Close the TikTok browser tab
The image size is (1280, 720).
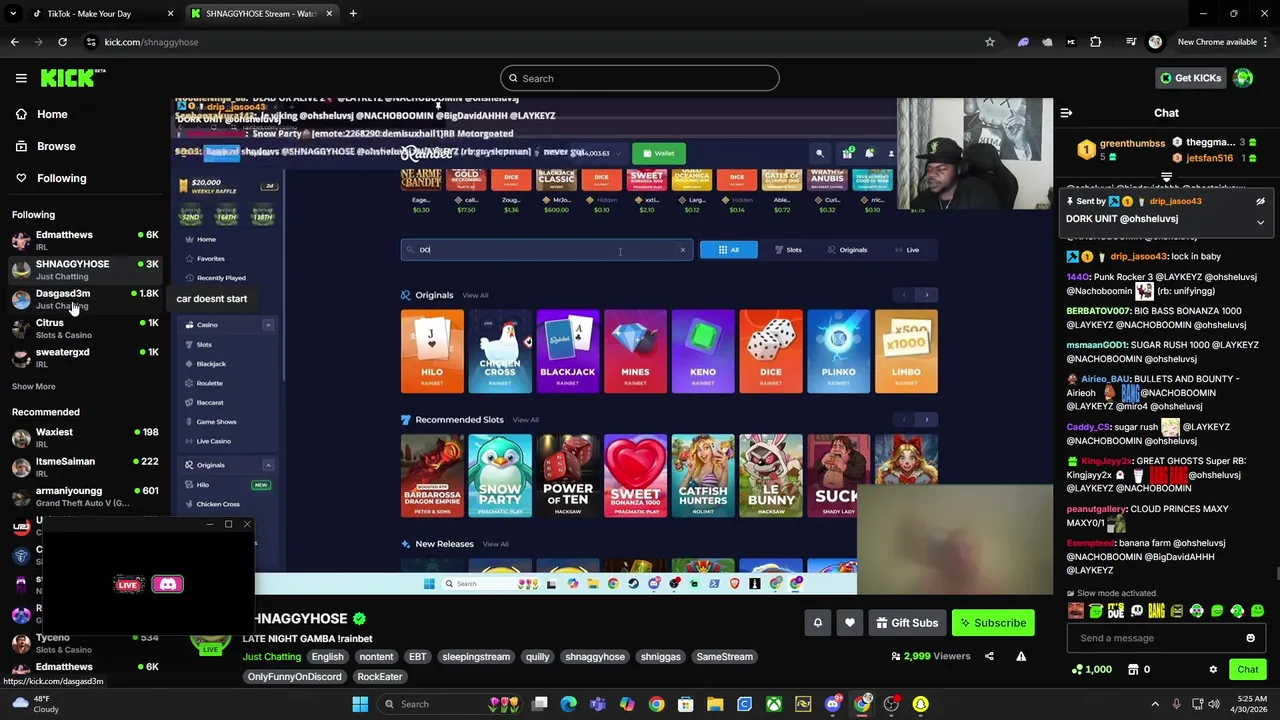tap(170, 14)
